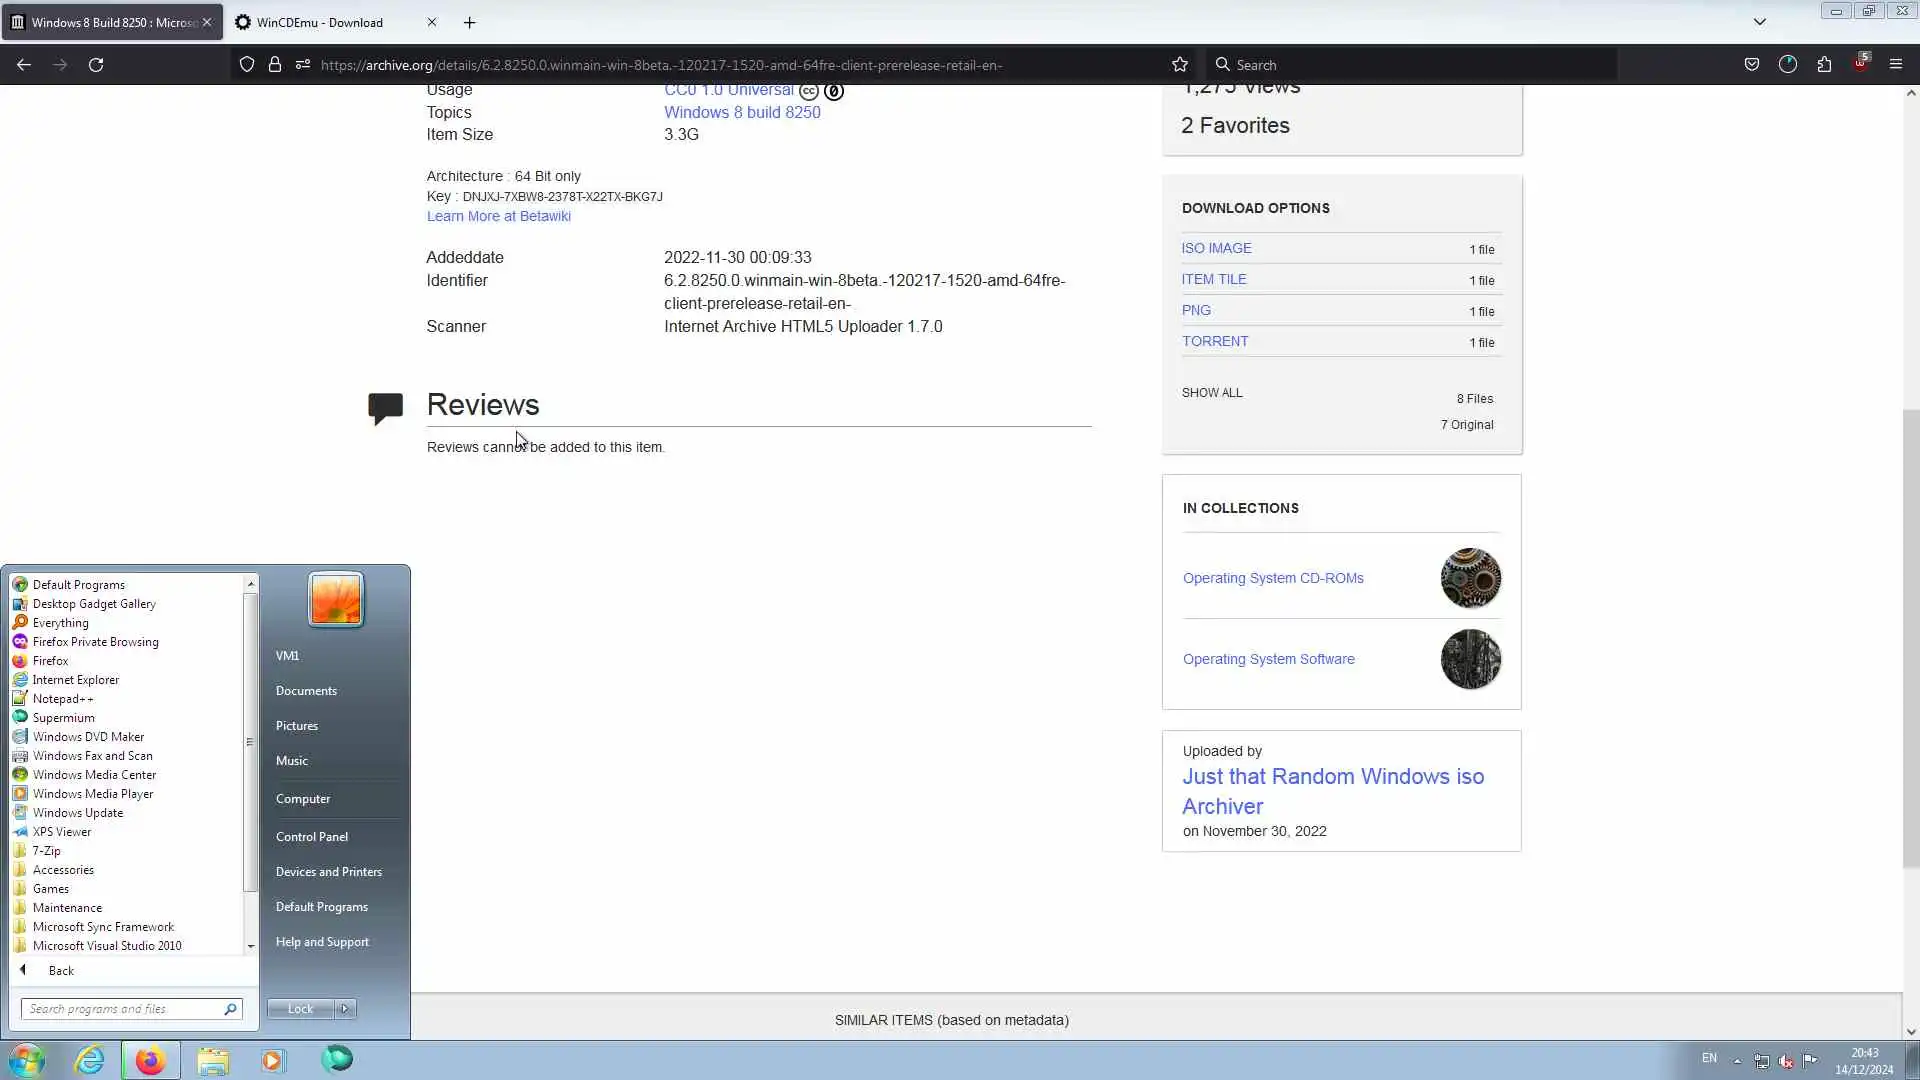This screenshot has width=1920, height=1080.
Task: Click the Save to Pocket icon
Action: pos(1752,65)
